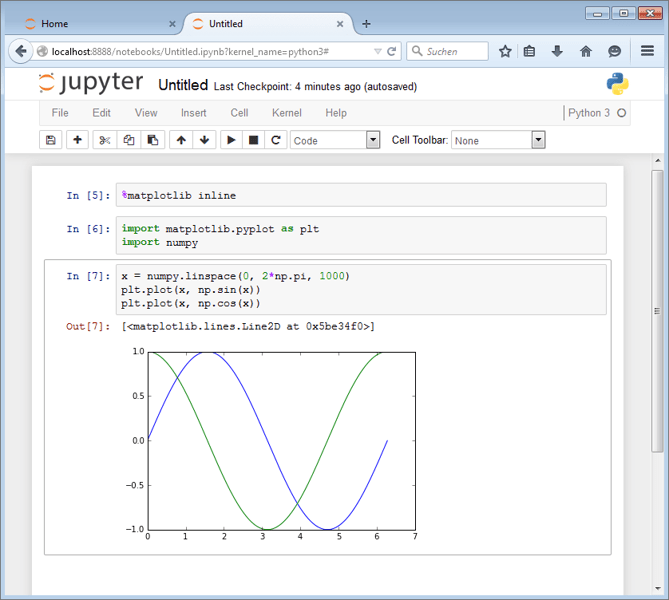Run the cell with play icon

point(231,140)
